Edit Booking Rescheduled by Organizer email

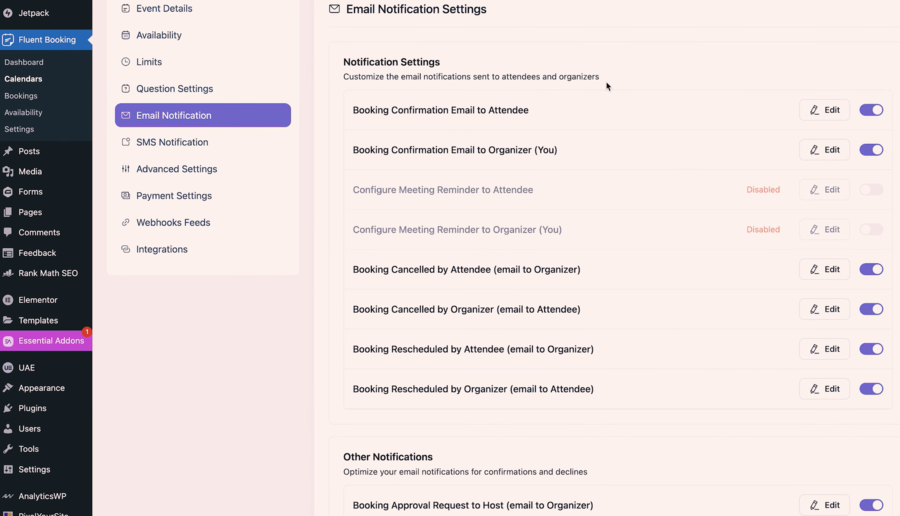[824, 389]
